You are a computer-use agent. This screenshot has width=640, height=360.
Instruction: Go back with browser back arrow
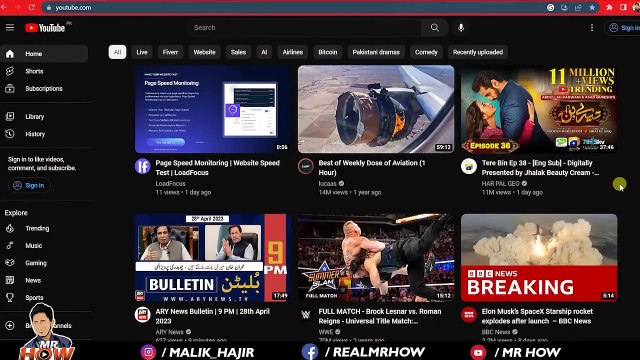(4, 7)
